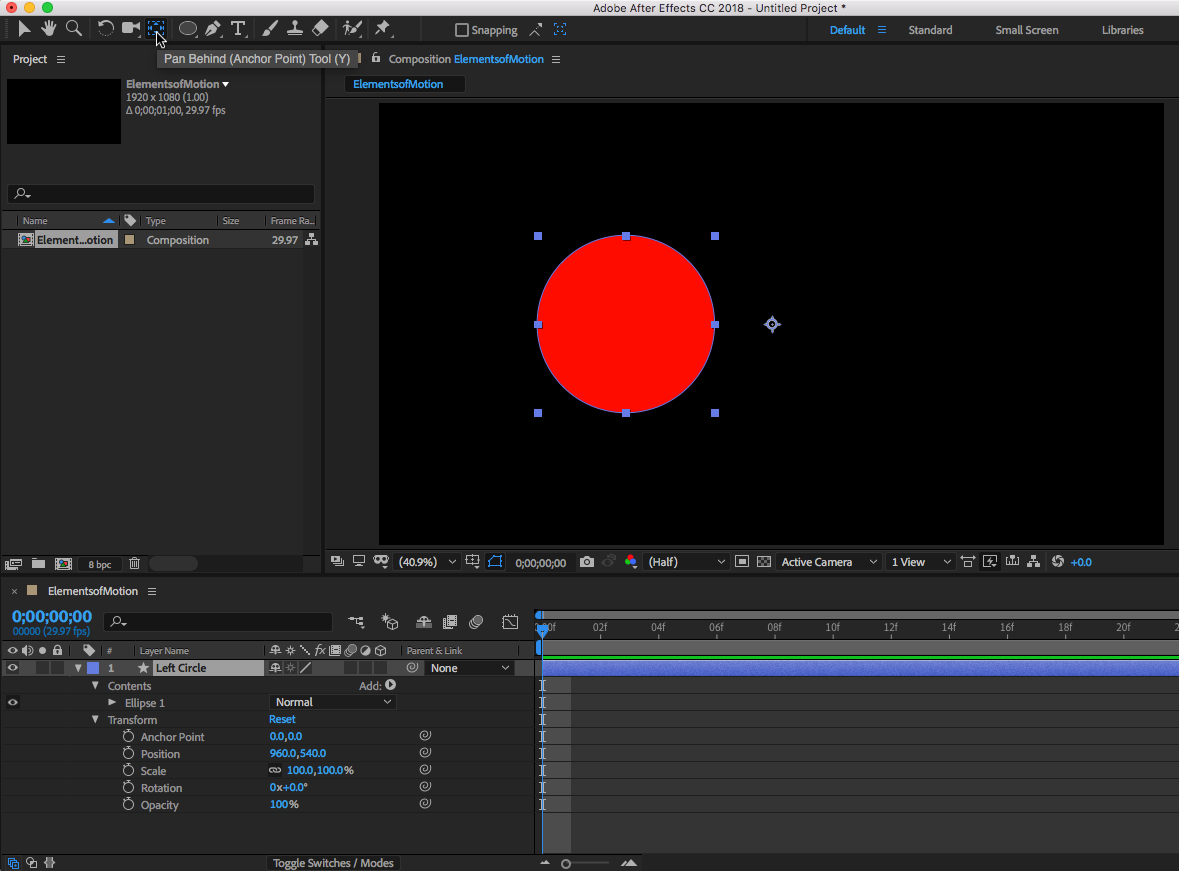The image size is (1179, 871).
Task: Enable the Snapping checkbox
Action: click(462, 30)
